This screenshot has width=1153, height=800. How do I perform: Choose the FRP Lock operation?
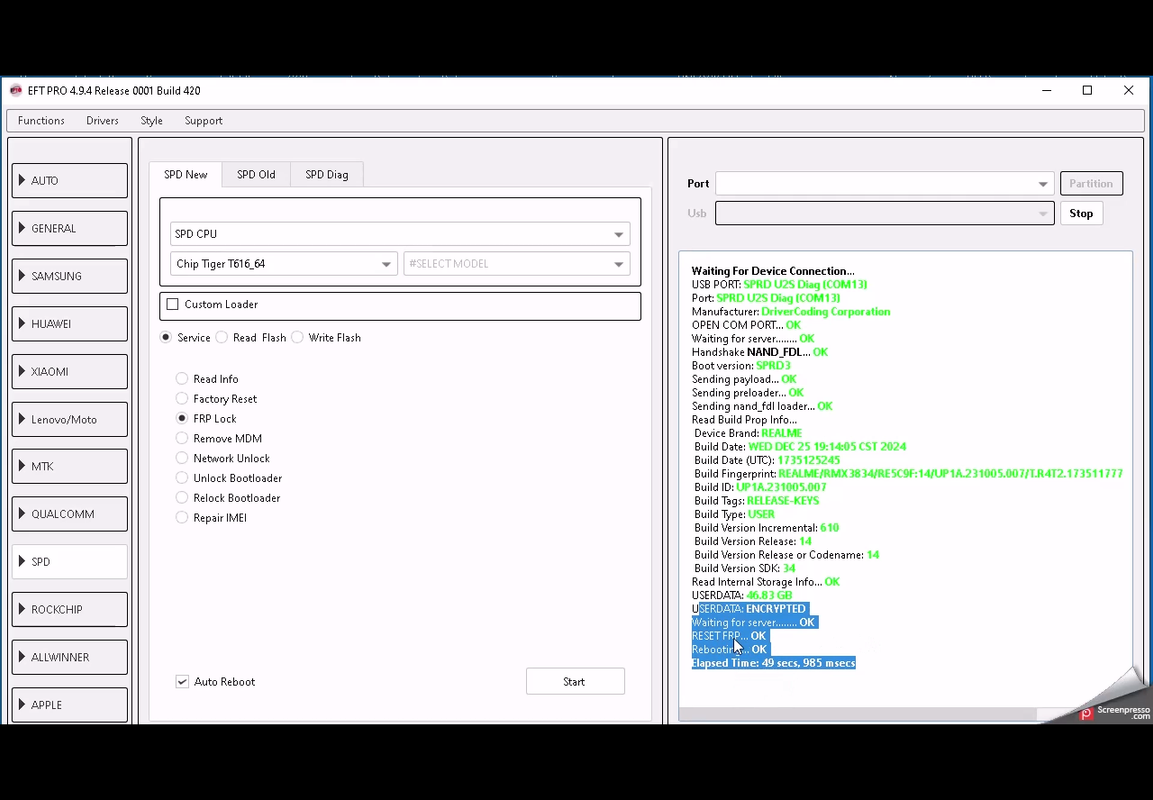tap(182, 418)
